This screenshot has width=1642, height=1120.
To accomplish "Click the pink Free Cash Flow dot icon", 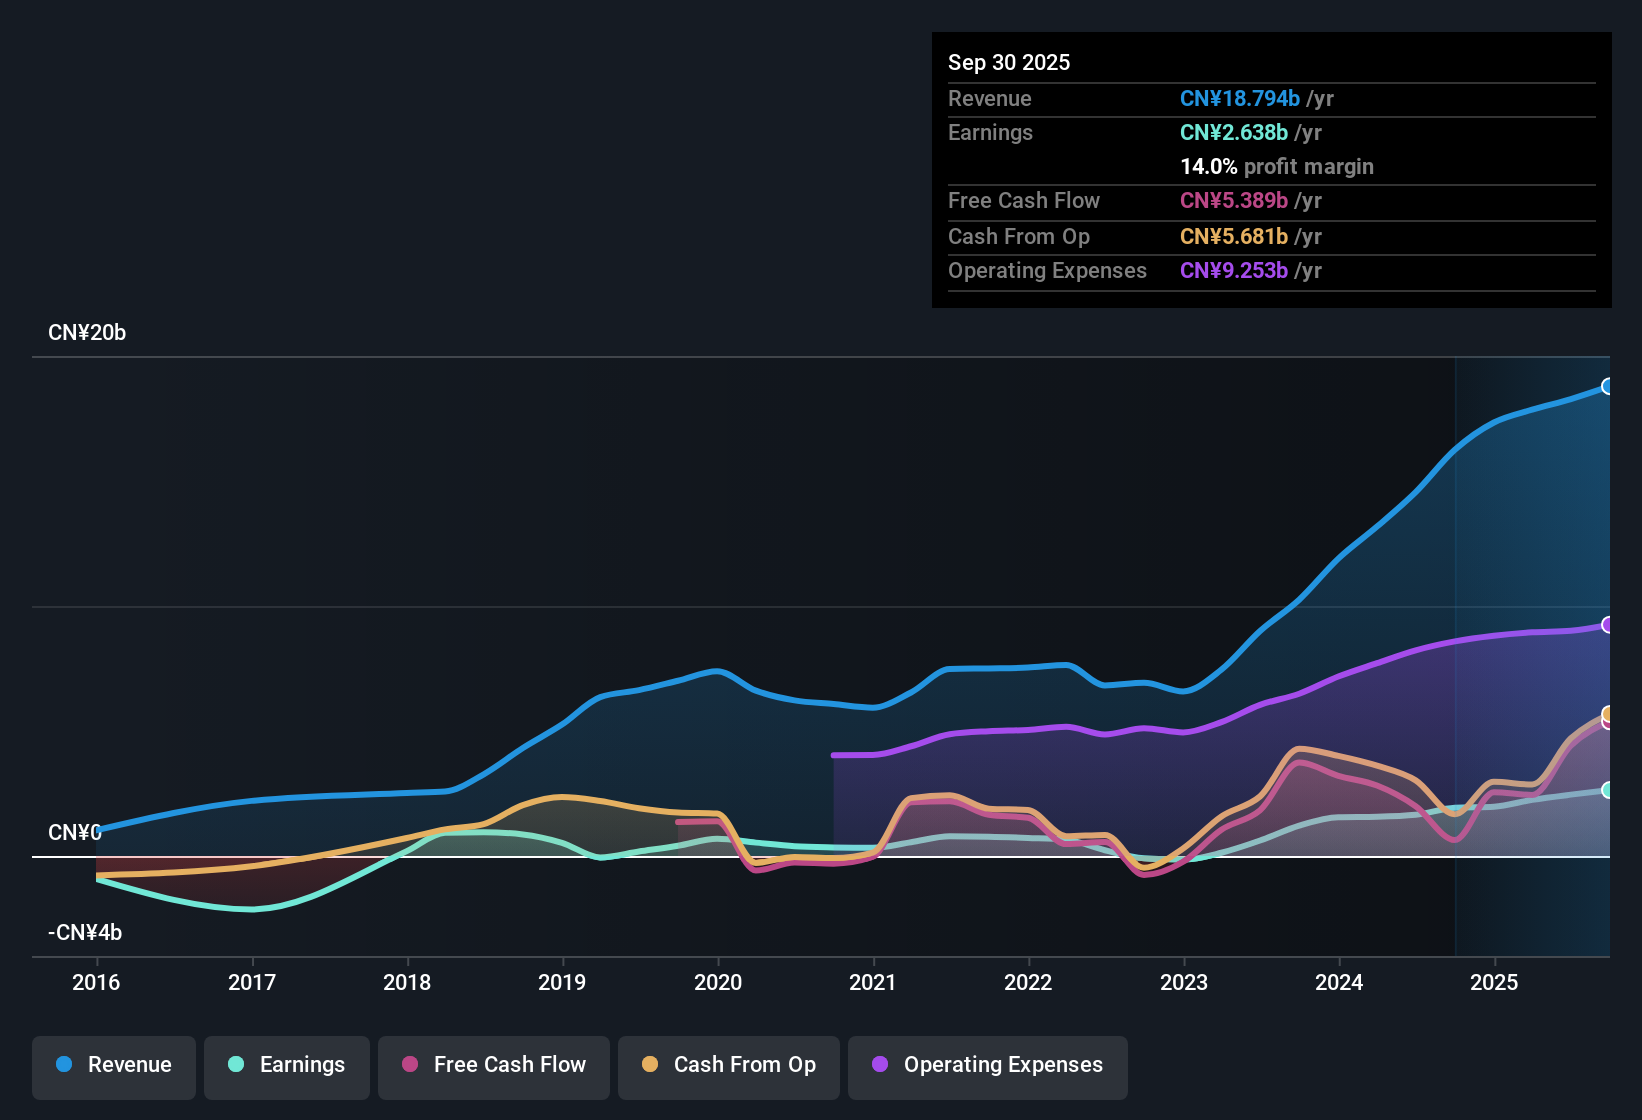I will (409, 1065).
